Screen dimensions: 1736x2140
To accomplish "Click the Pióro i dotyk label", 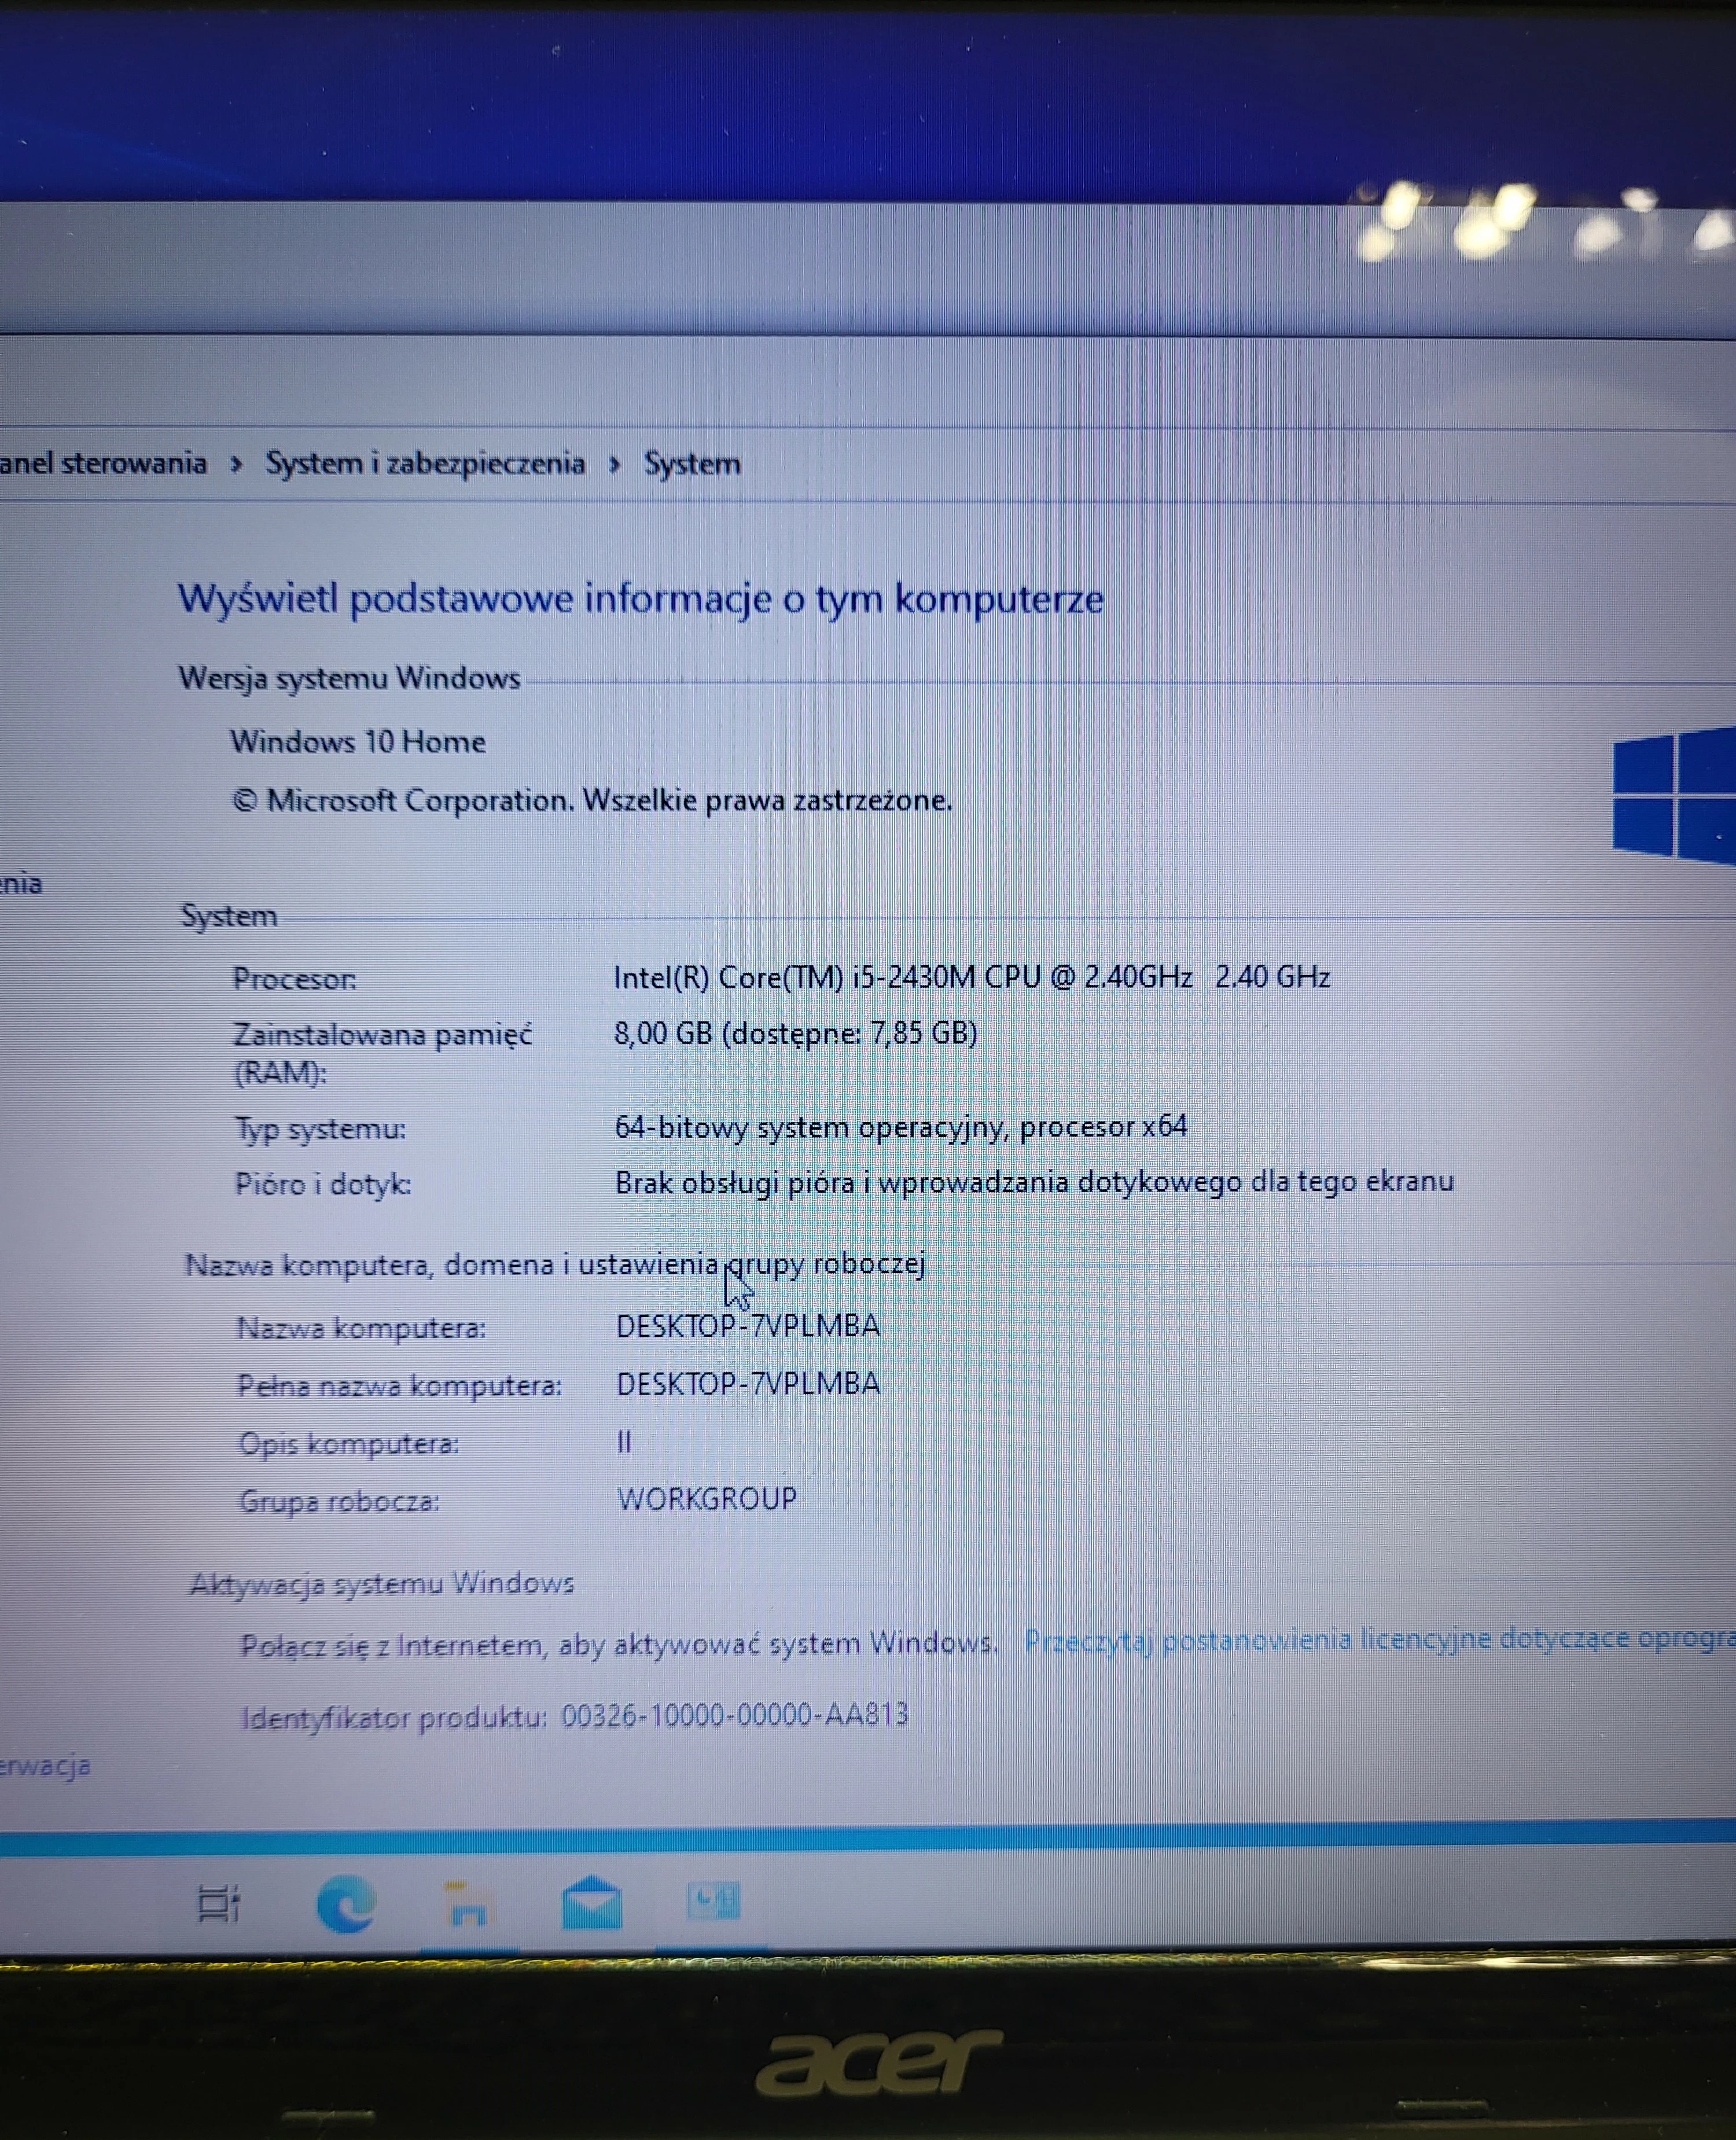I will click(323, 1185).
